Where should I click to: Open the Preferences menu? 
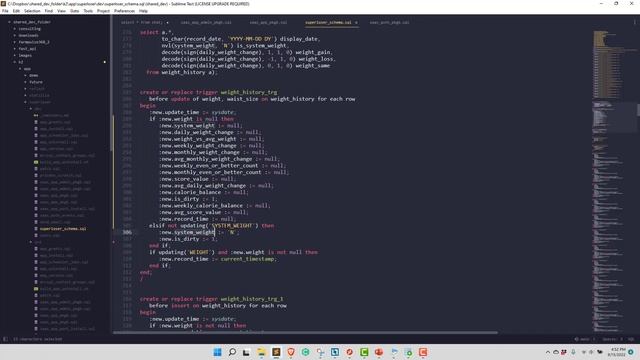tap(124, 11)
